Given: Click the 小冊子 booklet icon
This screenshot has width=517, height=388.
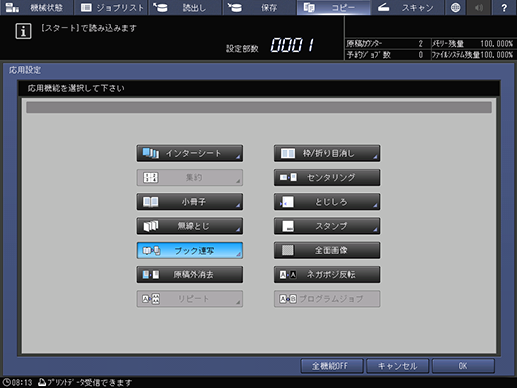Looking at the screenshot, I should click(x=151, y=202).
